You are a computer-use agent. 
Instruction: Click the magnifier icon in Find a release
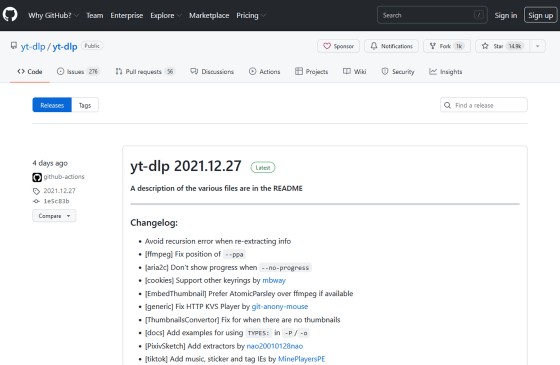(447, 105)
